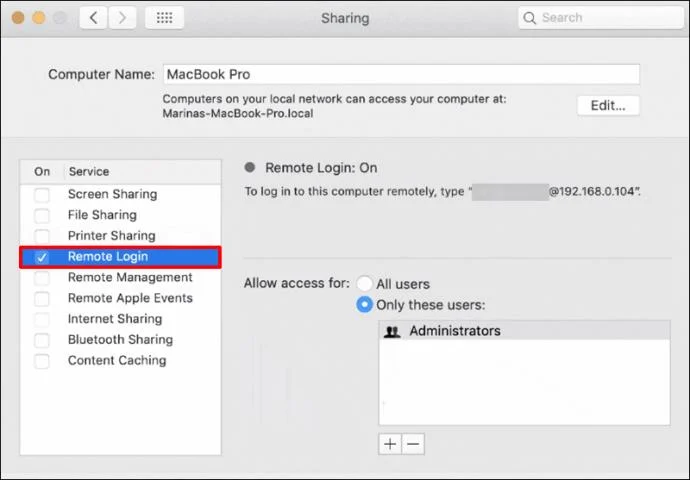Add a user with the plus button
690x480 pixels.
390,444
